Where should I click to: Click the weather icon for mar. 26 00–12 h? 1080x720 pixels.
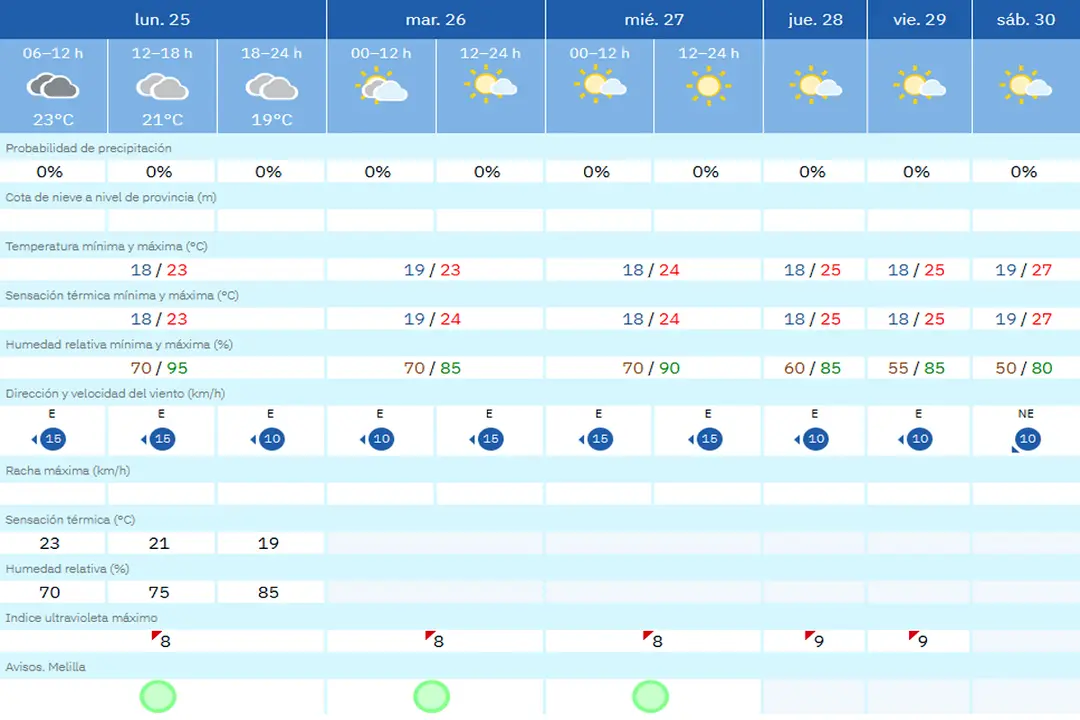point(381,85)
